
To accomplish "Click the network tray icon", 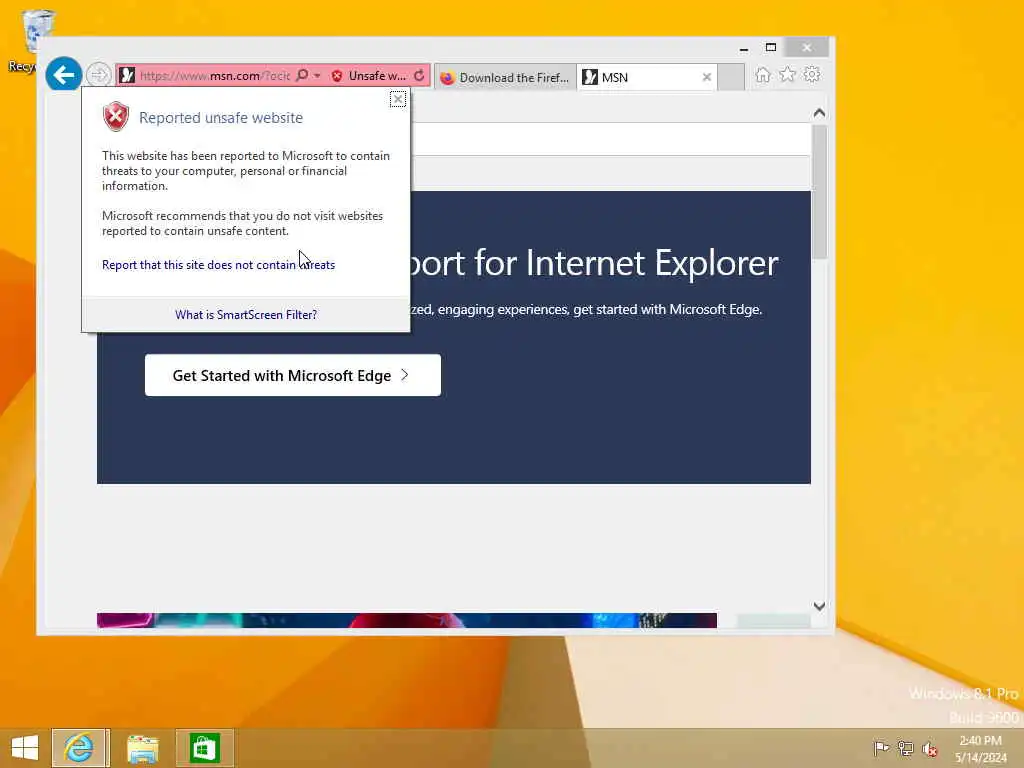I will 905,748.
